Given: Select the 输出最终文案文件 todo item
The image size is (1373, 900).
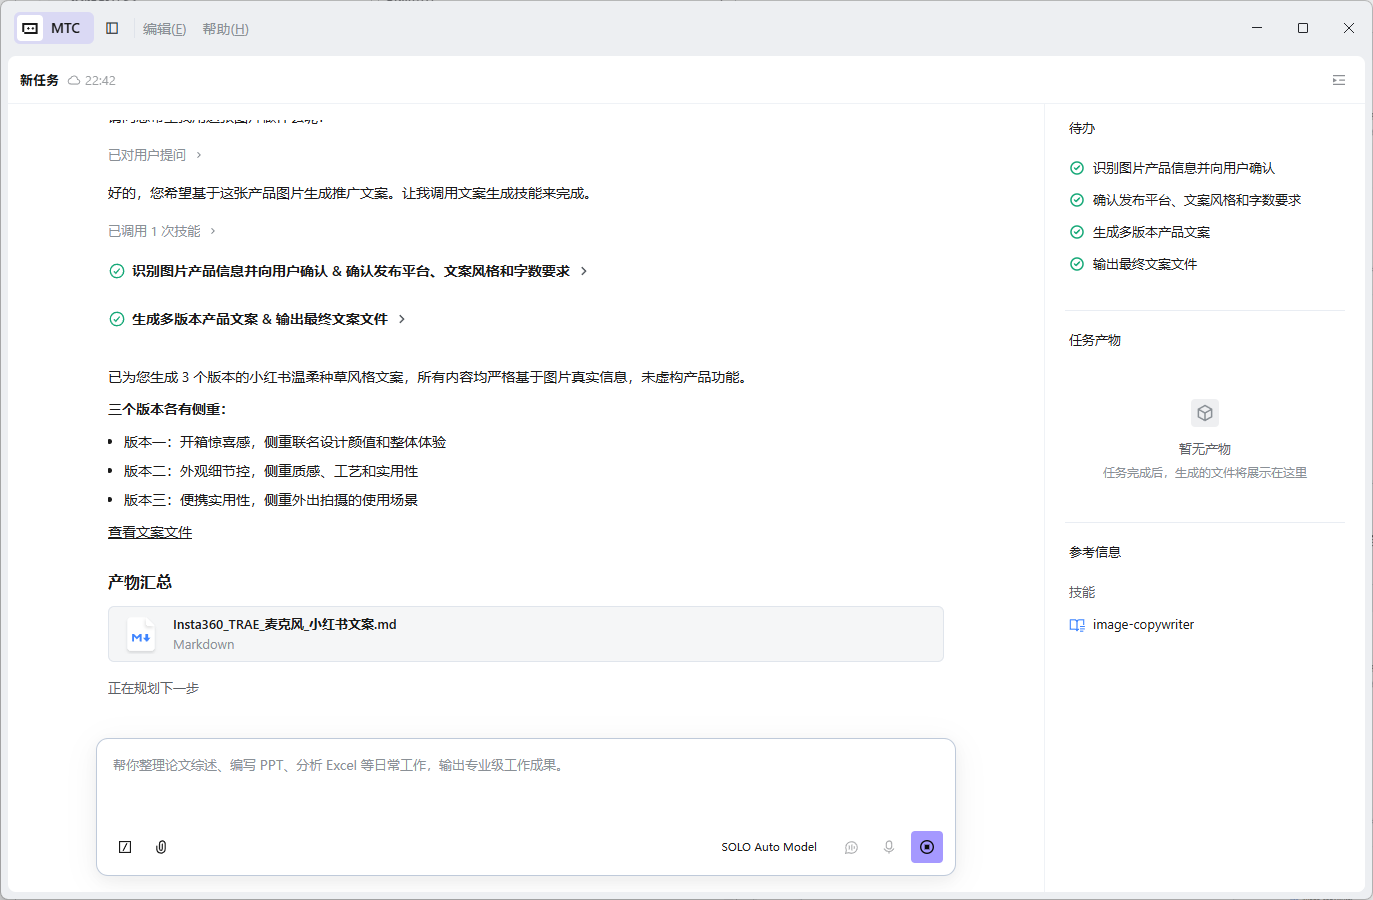Looking at the screenshot, I should (x=1144, y=264).
